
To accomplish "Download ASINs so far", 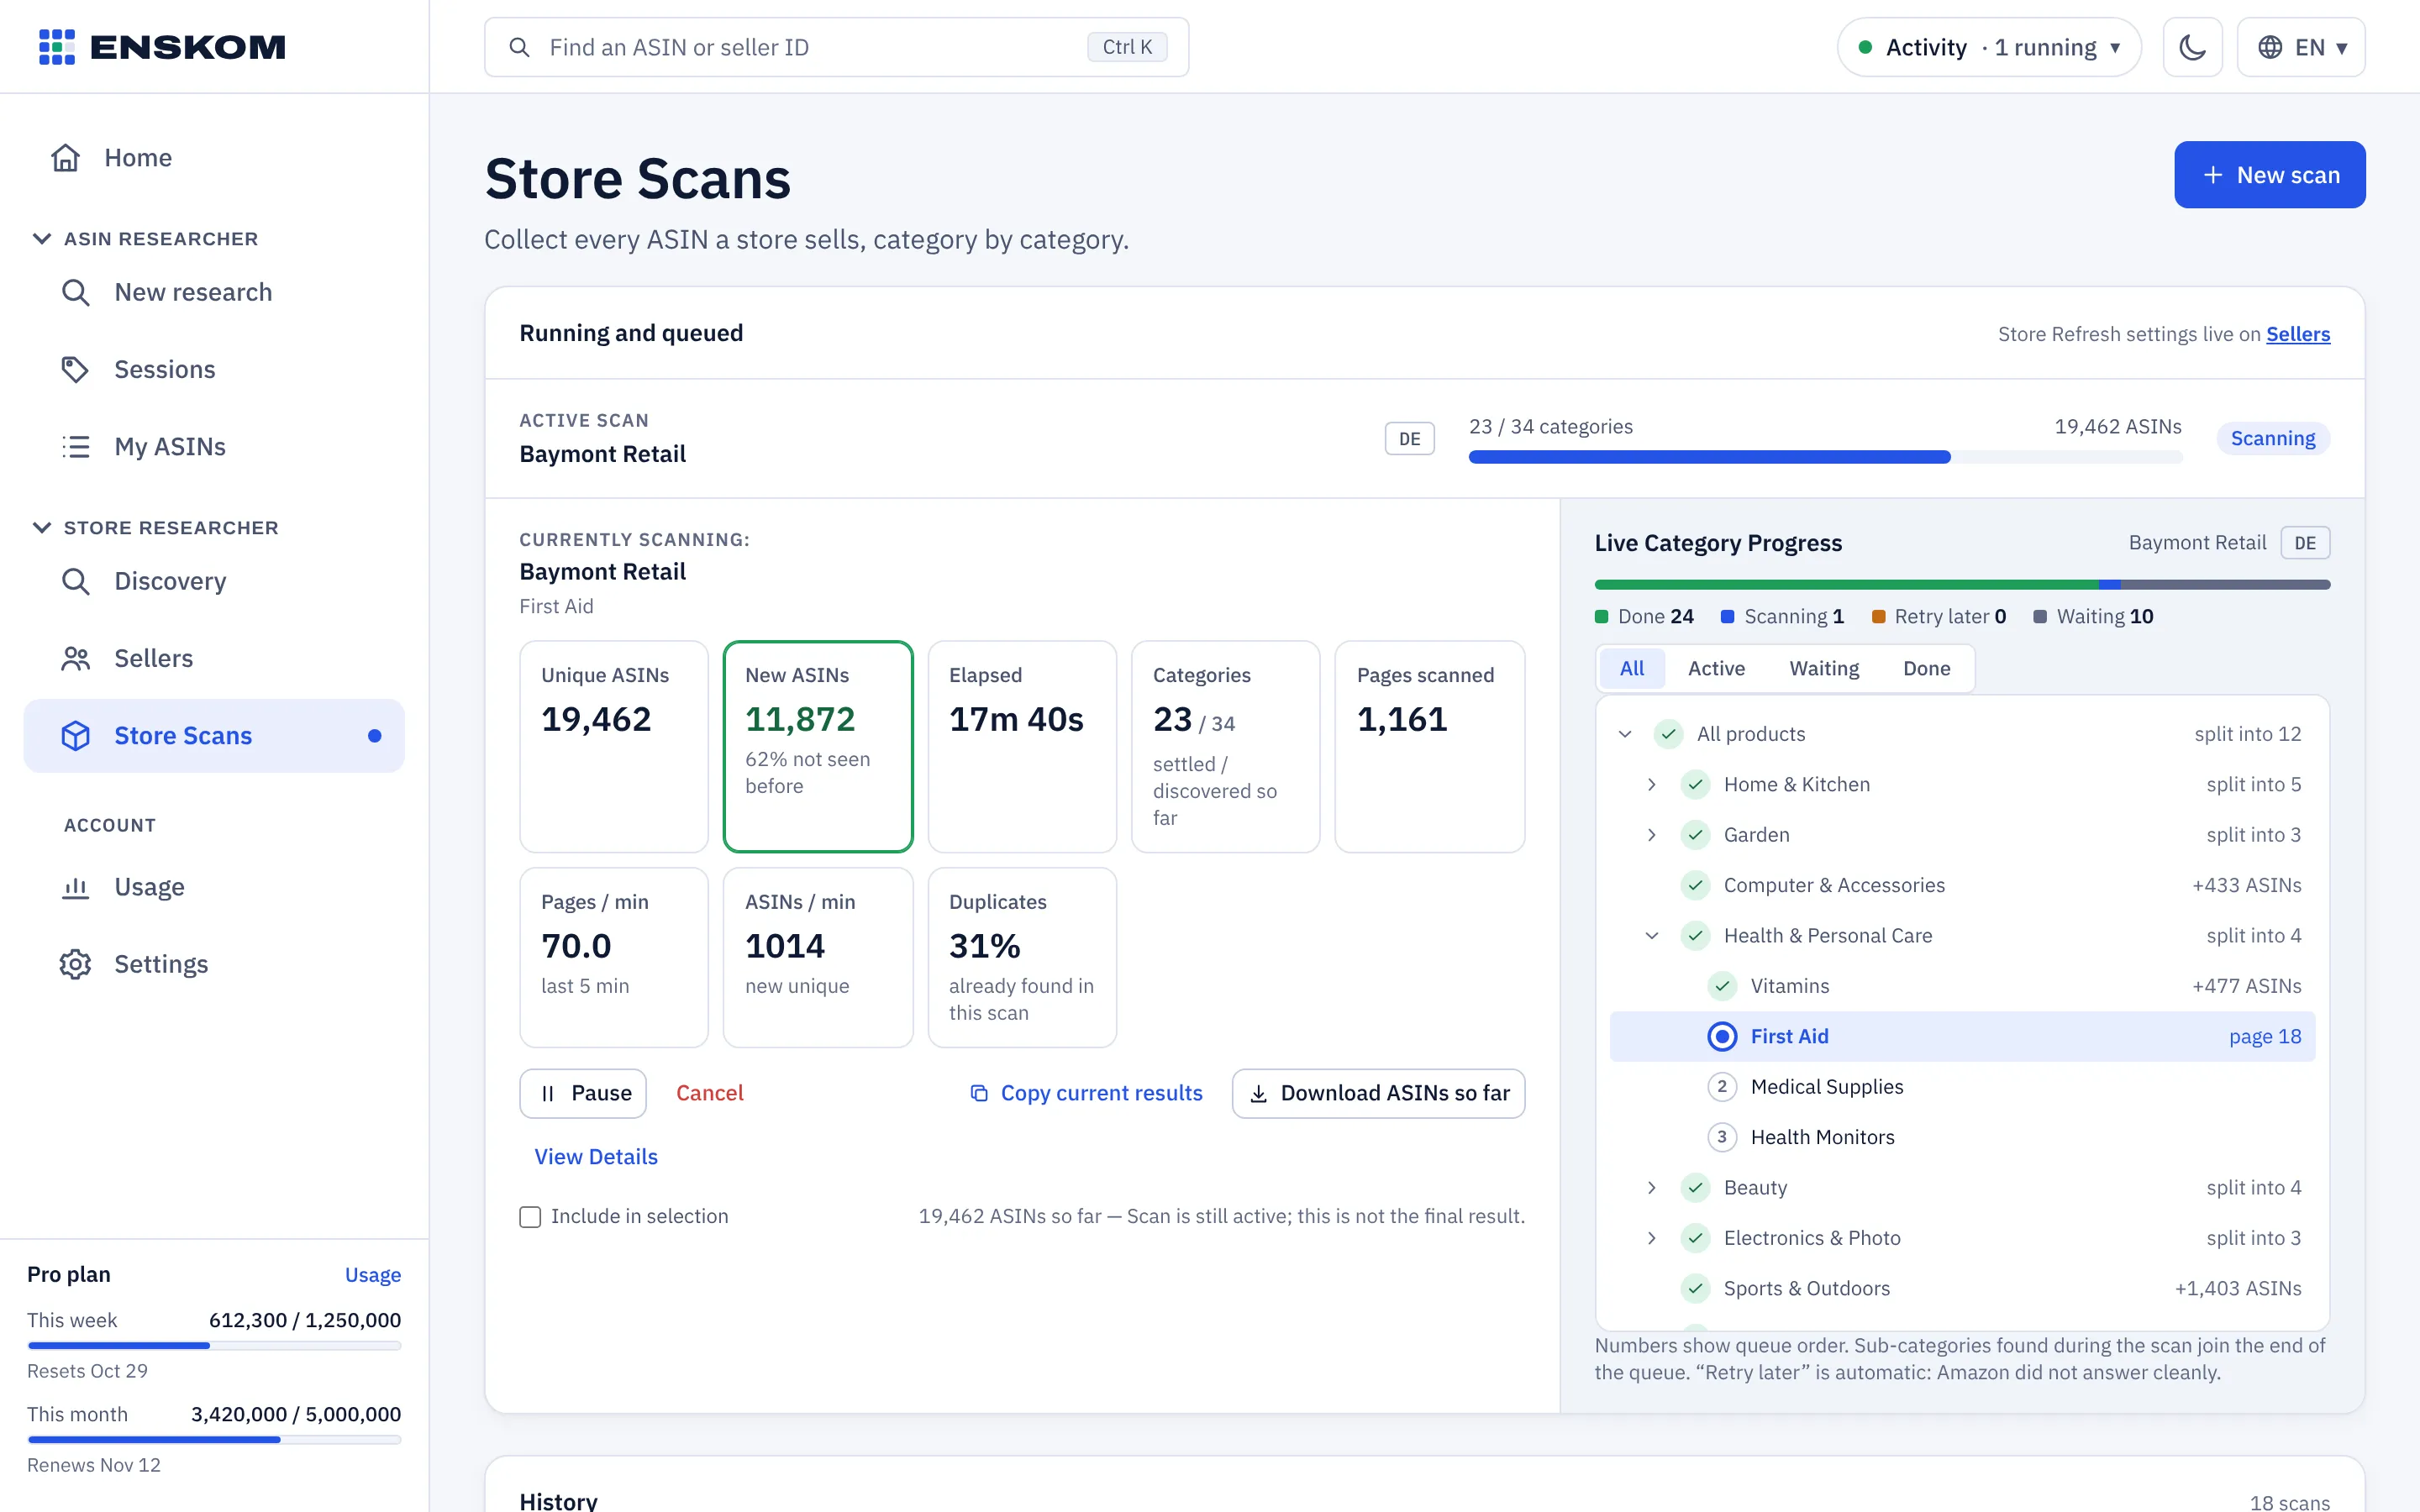I will pyautogui.click(x=1378, y=1093).
